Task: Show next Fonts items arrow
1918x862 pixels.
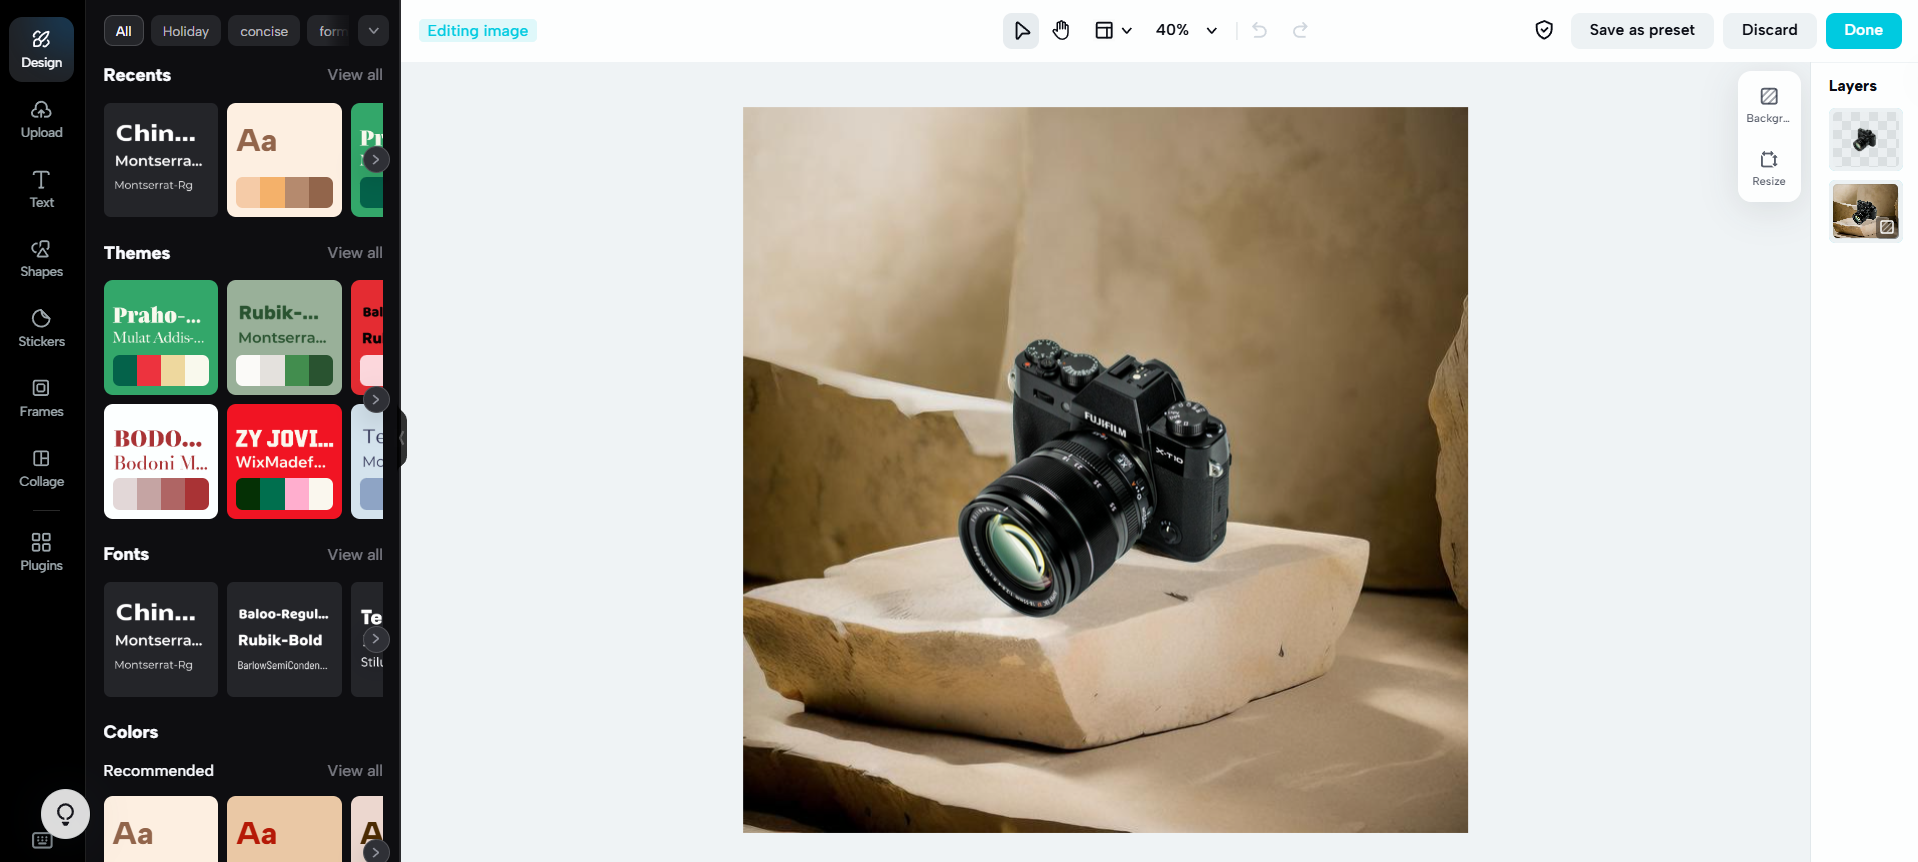Action: tap(375, 639)
